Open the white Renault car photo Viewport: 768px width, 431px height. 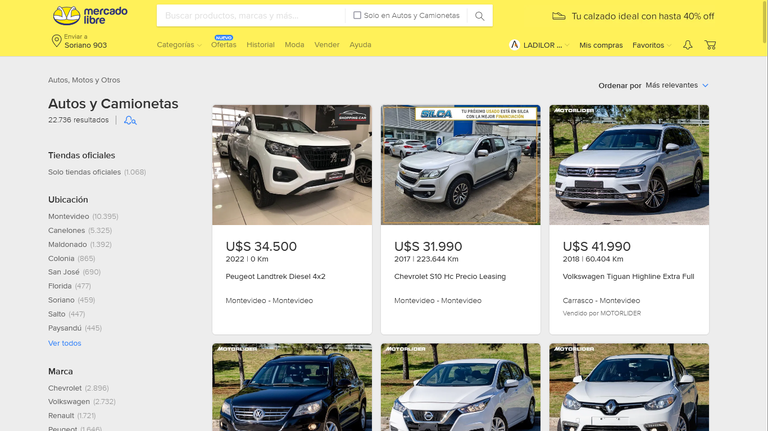tap(629, 387)
